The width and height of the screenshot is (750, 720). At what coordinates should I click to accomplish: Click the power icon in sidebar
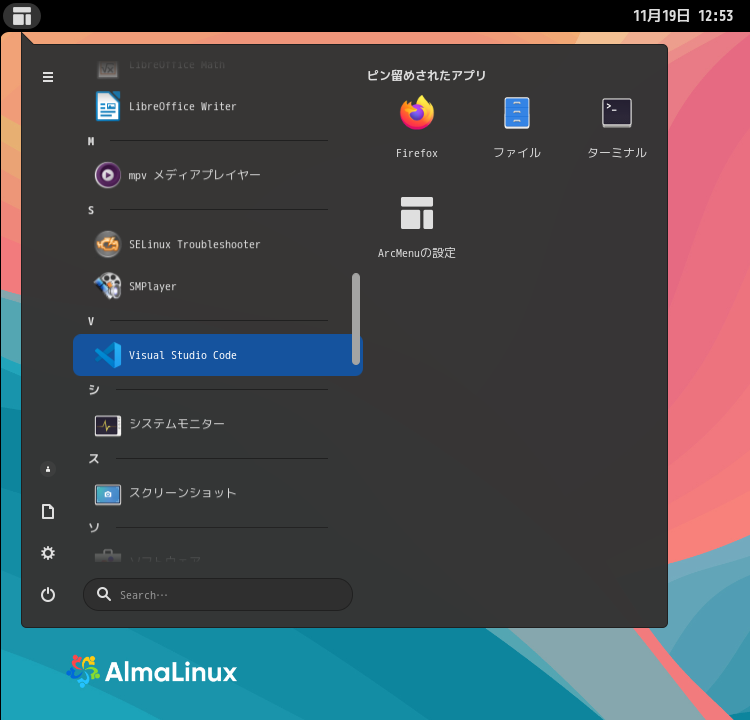point(48,595)
